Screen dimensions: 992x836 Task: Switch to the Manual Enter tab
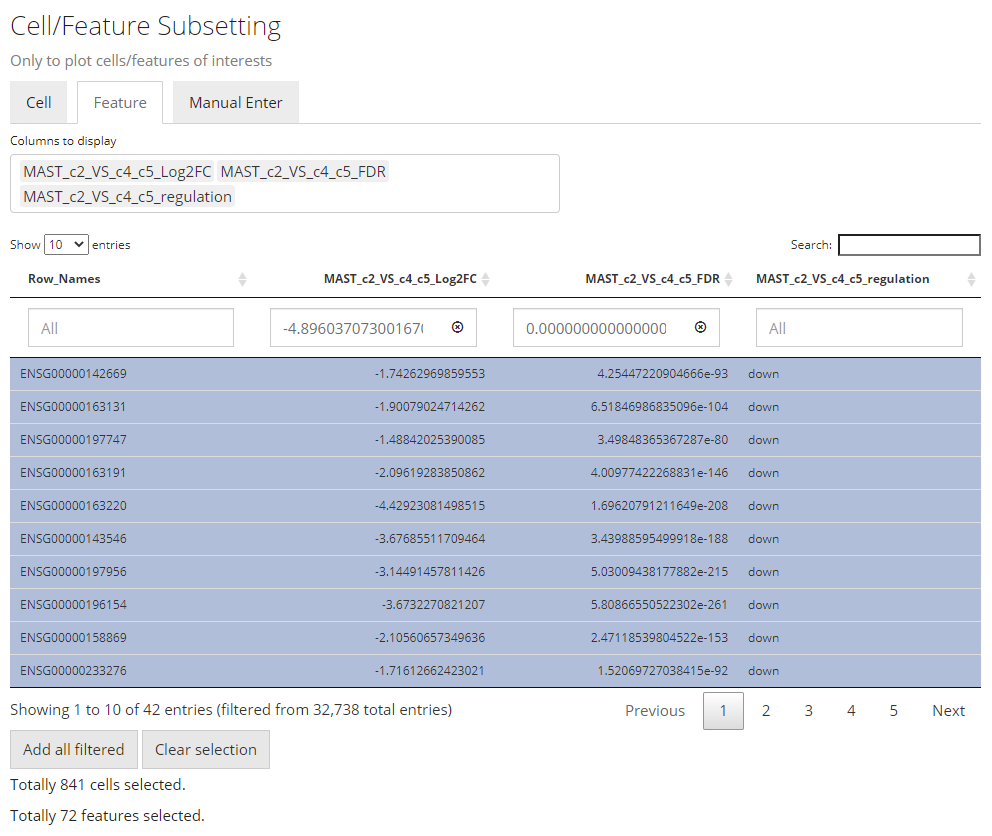click(235, 102)
